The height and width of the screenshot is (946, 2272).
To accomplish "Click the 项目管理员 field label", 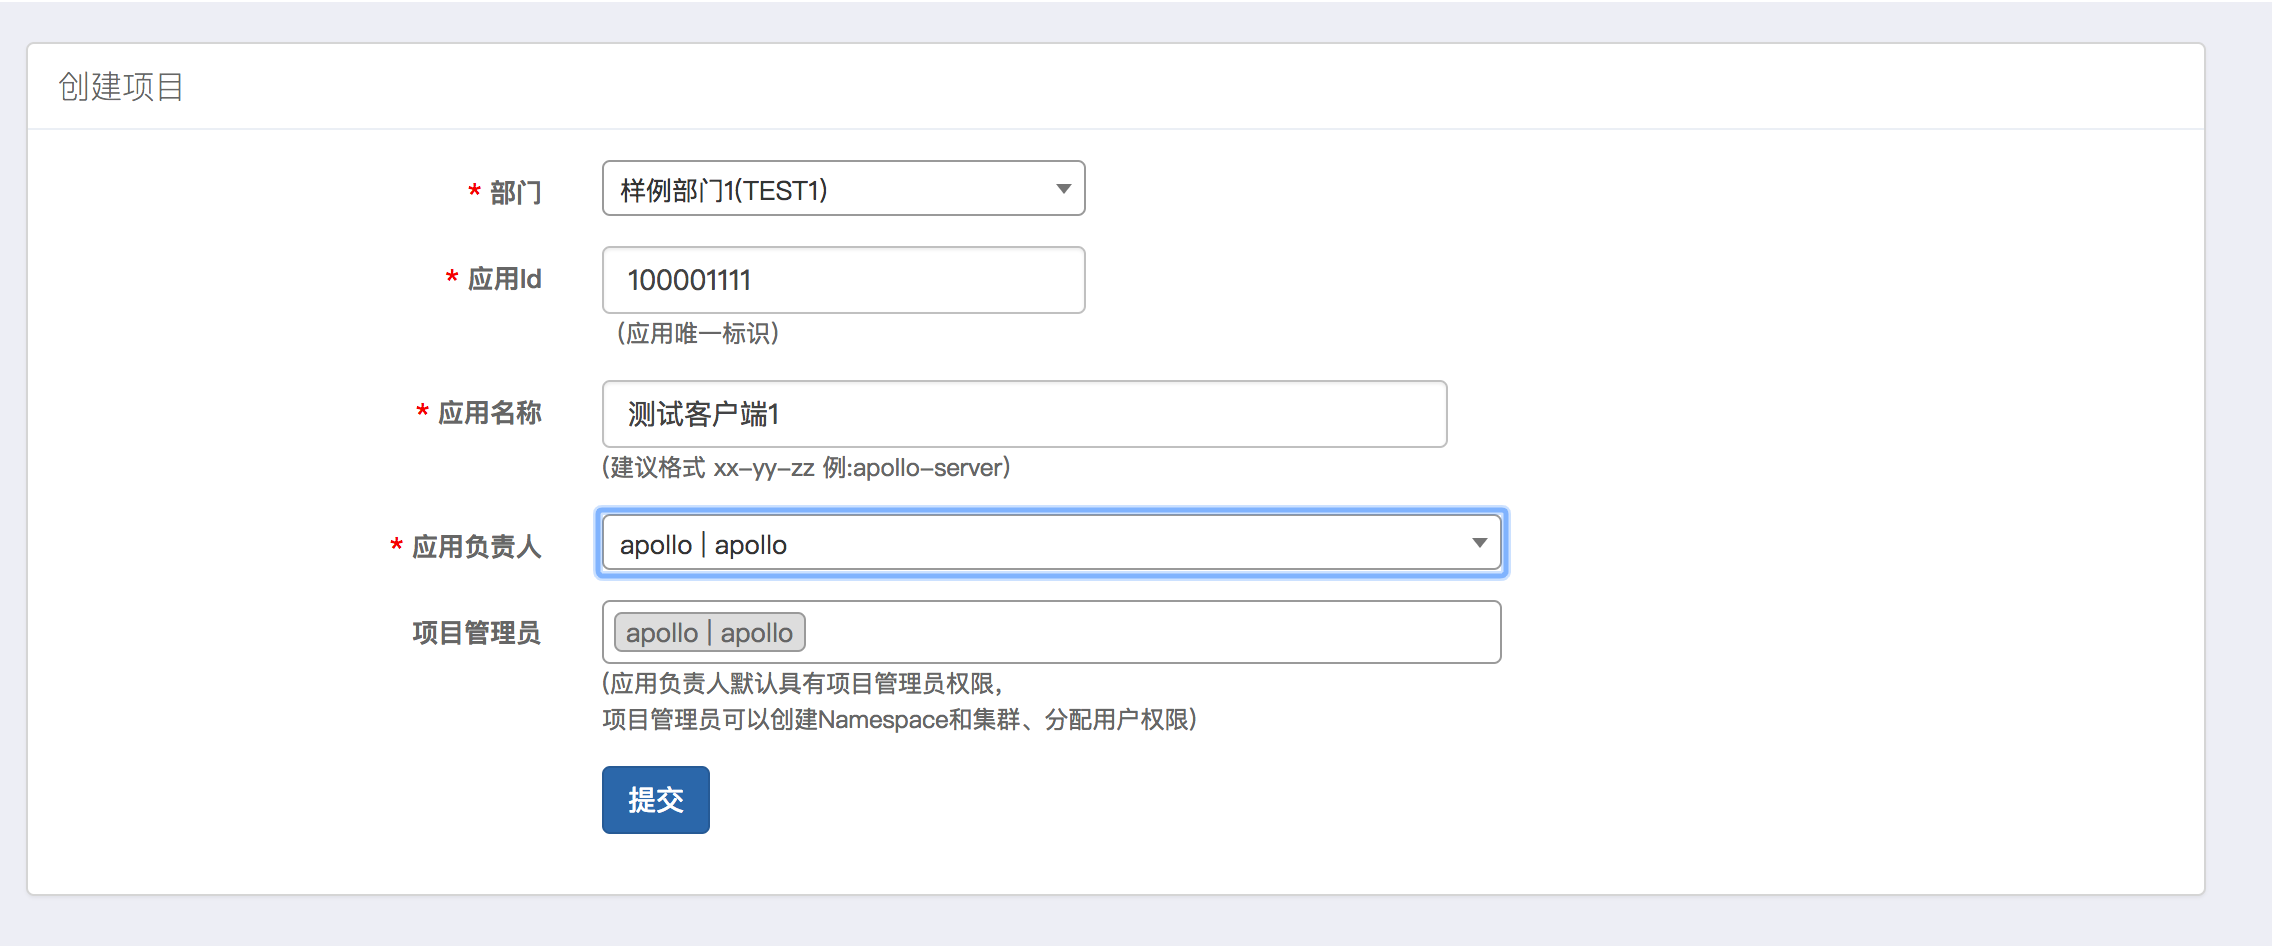I will pyautogui.click(x=476, y=633).
